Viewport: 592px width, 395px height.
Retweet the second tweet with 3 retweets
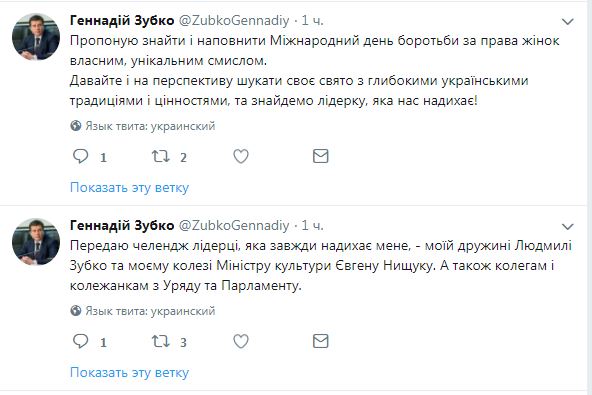(x=160, y=341)
